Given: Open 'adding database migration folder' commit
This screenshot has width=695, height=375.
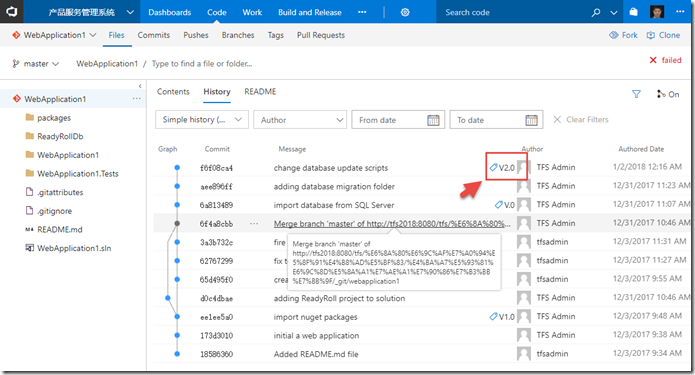Looking at the screenshot, I should [x=334, y=187].
